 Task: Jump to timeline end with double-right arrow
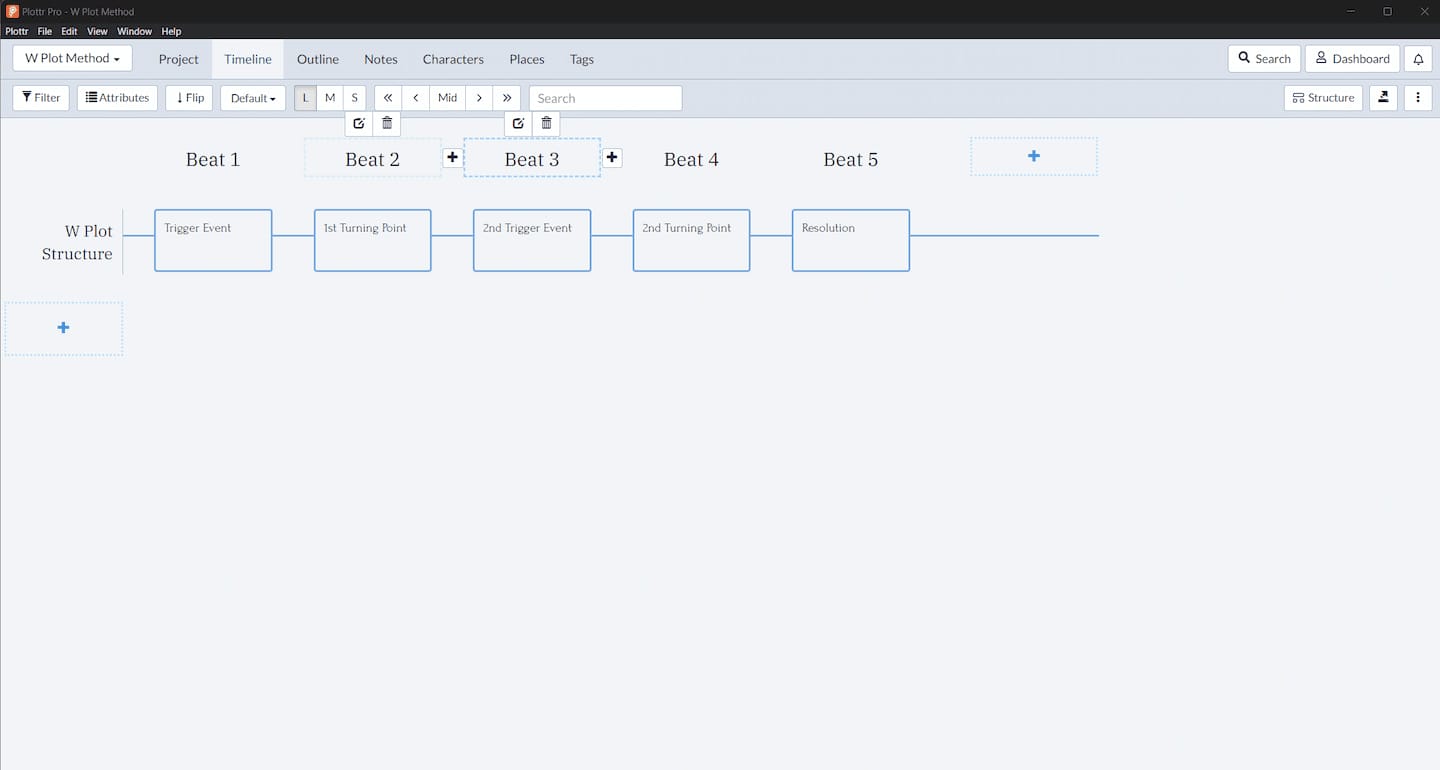507,98
